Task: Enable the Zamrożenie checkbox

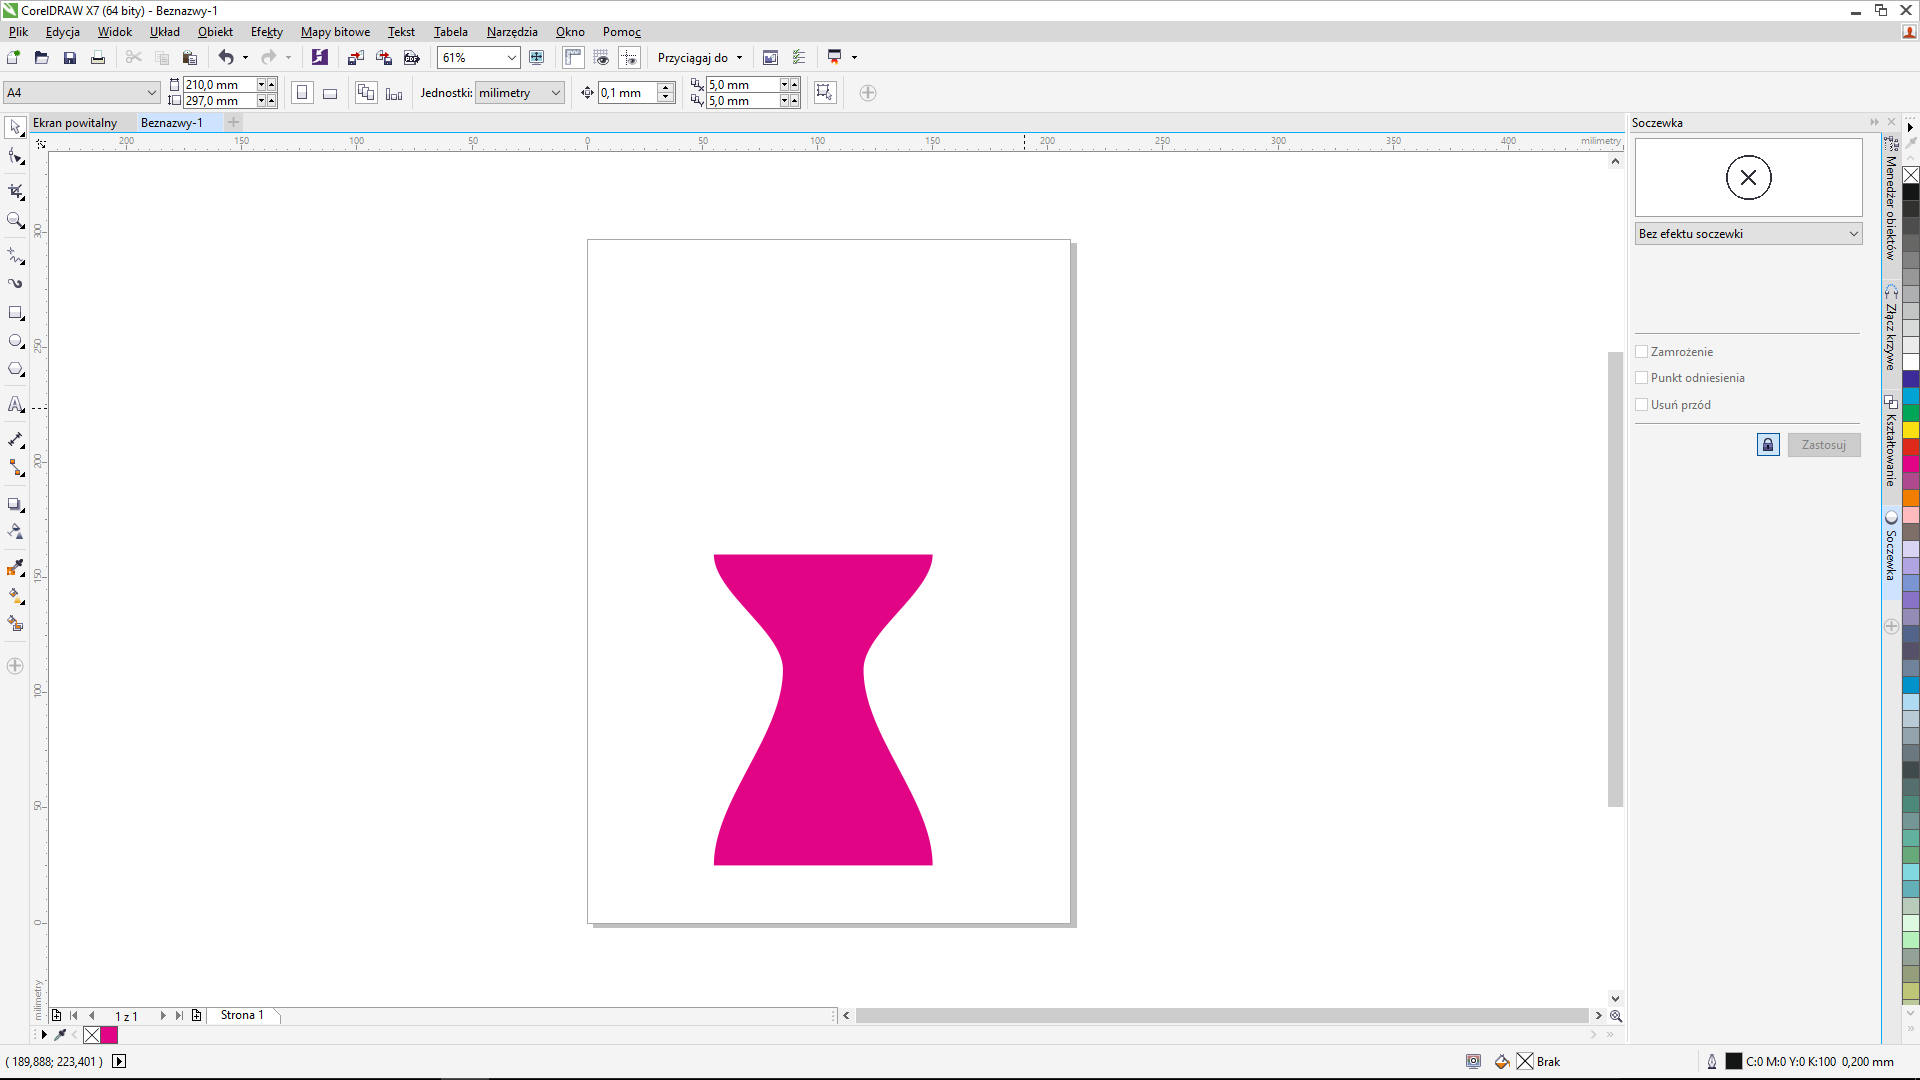Action: coord(1641,352)
